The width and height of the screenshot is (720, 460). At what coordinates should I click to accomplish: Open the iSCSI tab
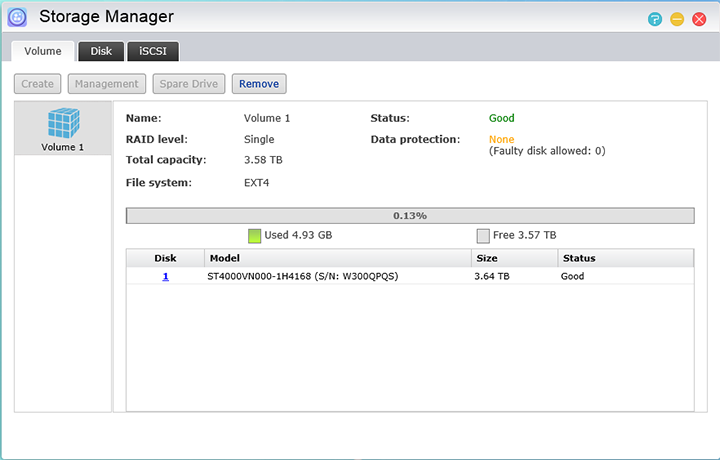click(x=153, y=51)
